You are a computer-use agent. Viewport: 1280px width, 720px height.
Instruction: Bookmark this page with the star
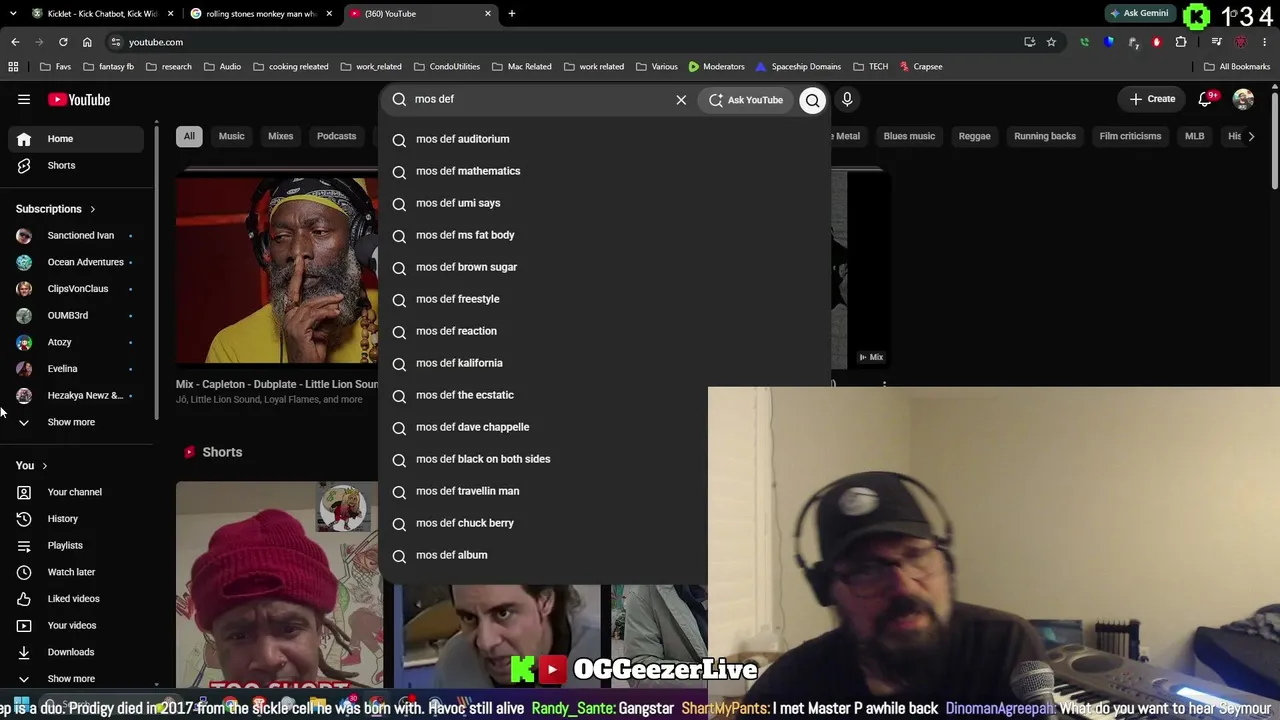point(1051,42)
